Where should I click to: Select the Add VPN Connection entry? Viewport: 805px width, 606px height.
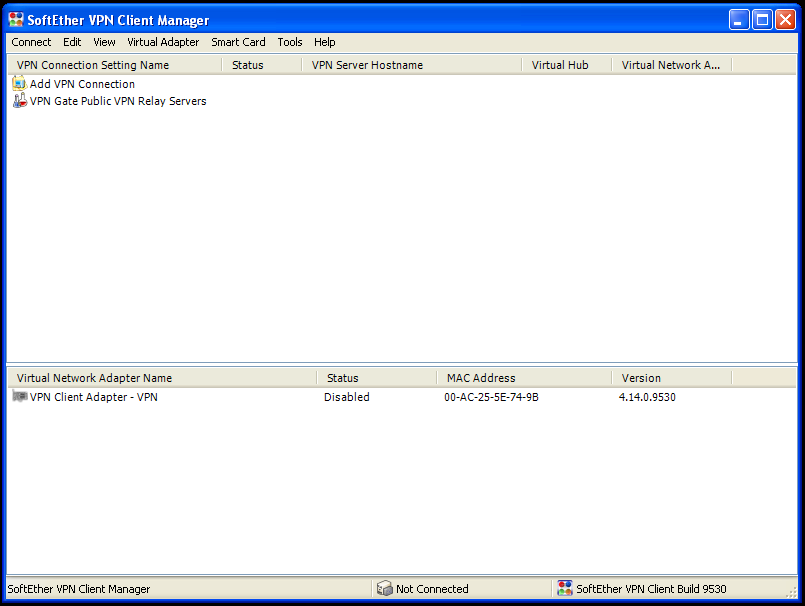click(82, 84)
